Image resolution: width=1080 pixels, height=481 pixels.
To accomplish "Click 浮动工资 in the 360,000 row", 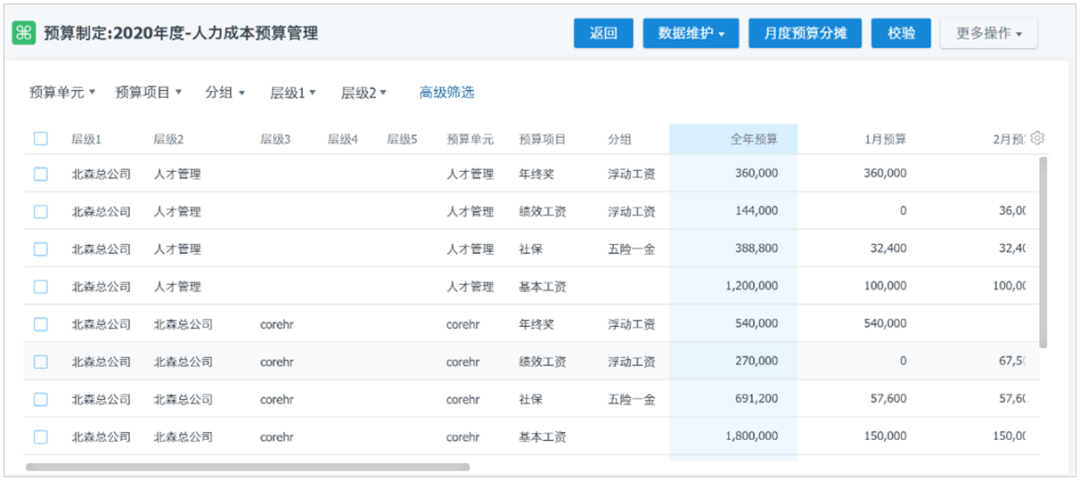I will 631,174.
